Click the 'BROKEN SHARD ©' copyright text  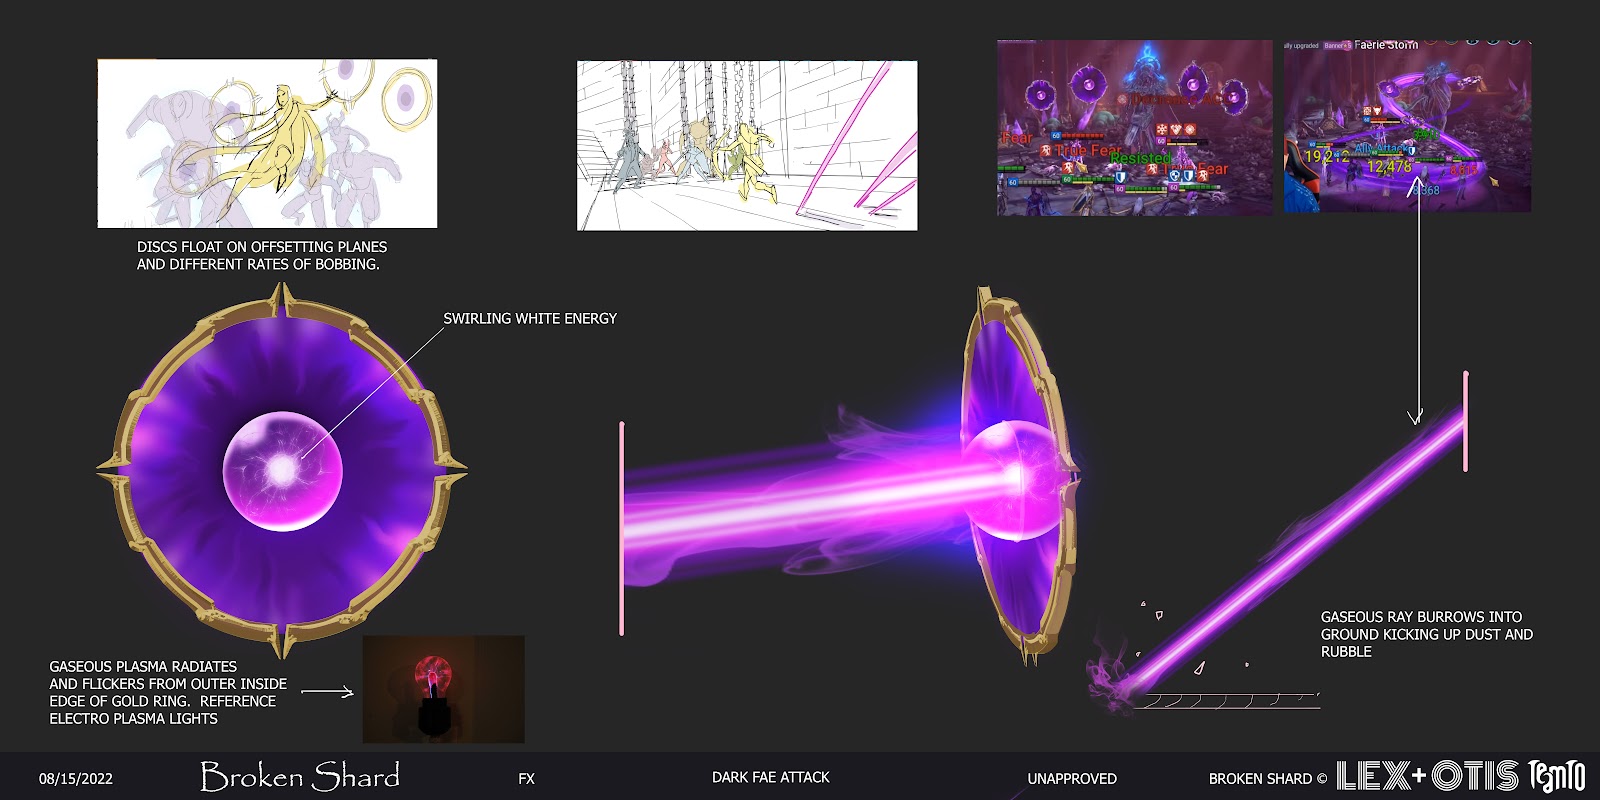(x=1268, y=778)
